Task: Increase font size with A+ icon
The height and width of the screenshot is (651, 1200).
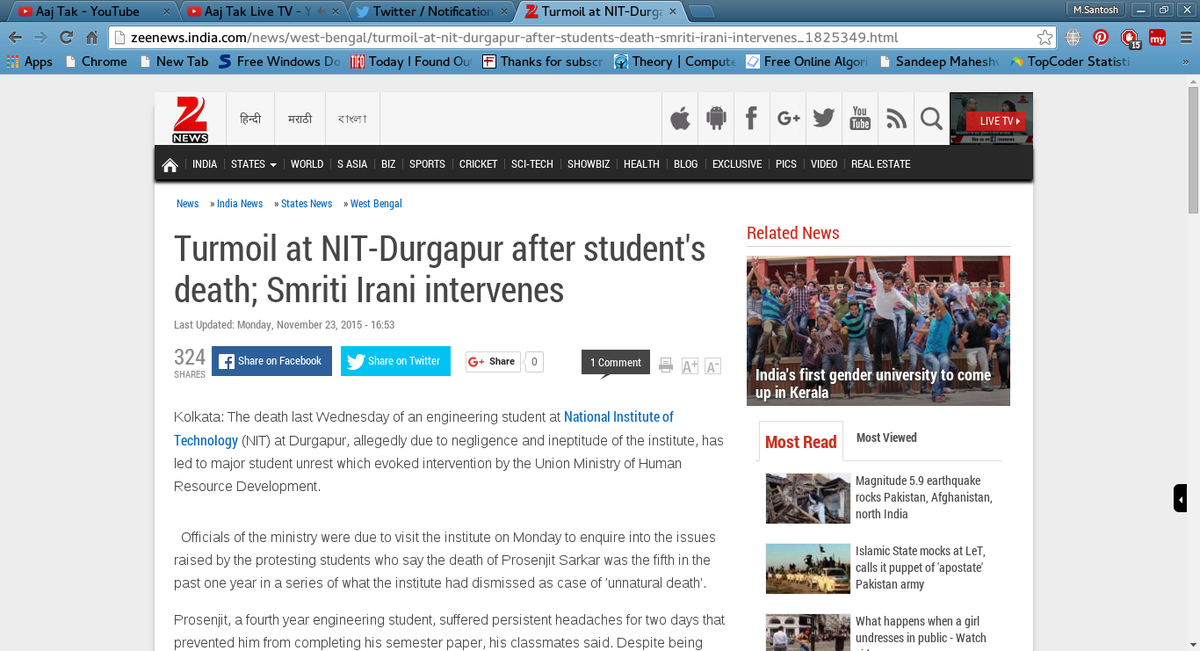Action: (x=690, y=366)
